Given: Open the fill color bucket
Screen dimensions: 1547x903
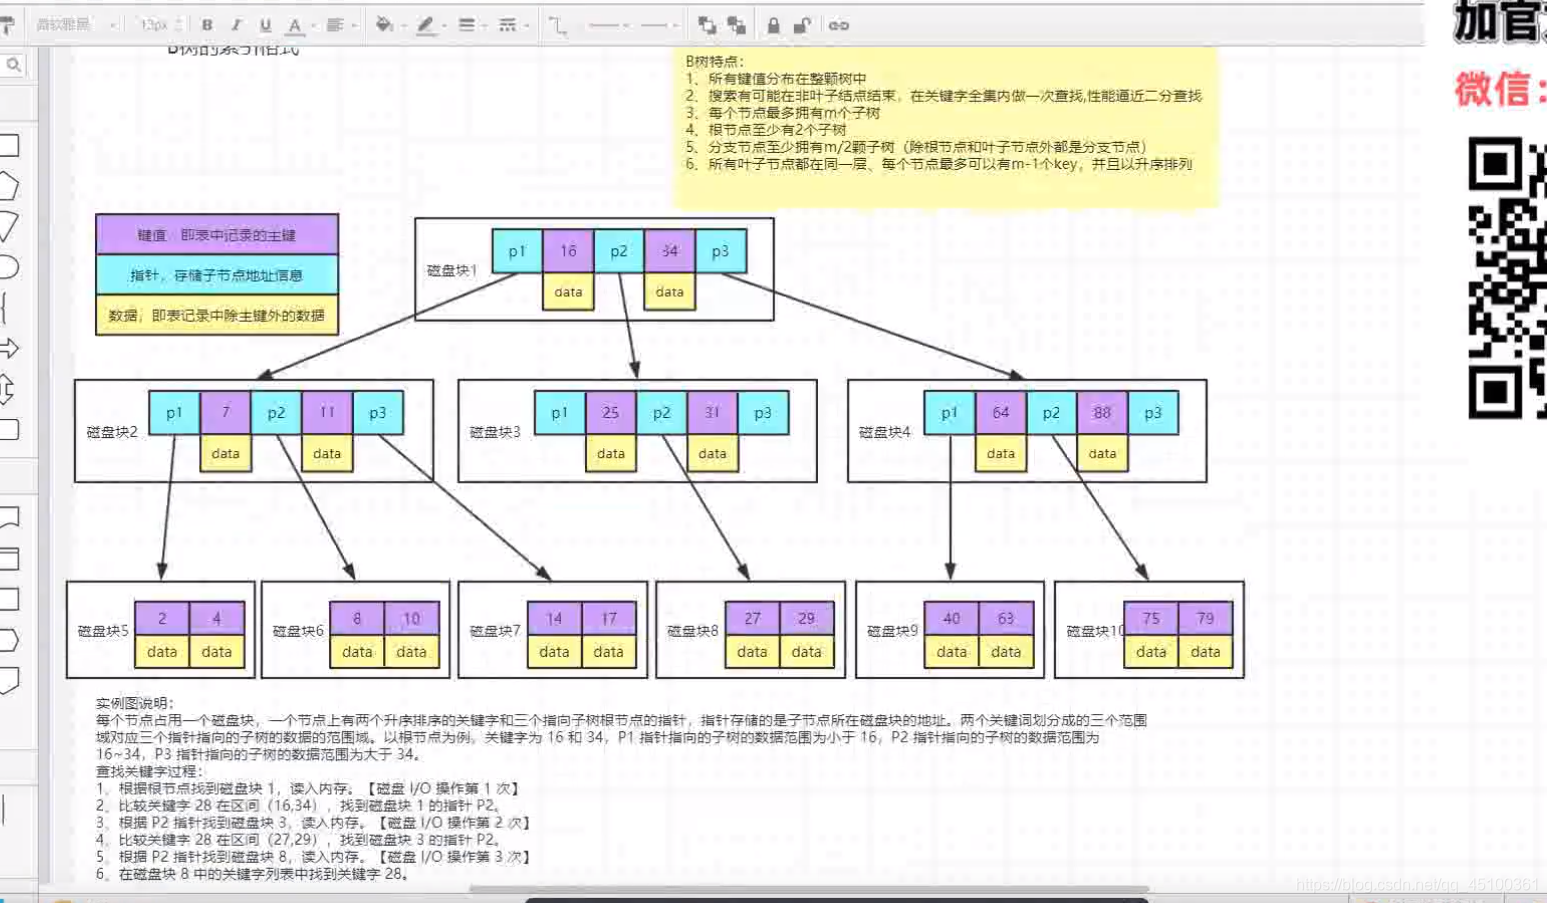Looking at the screenshot, I should pyautogui.click(x=386, y=25).
